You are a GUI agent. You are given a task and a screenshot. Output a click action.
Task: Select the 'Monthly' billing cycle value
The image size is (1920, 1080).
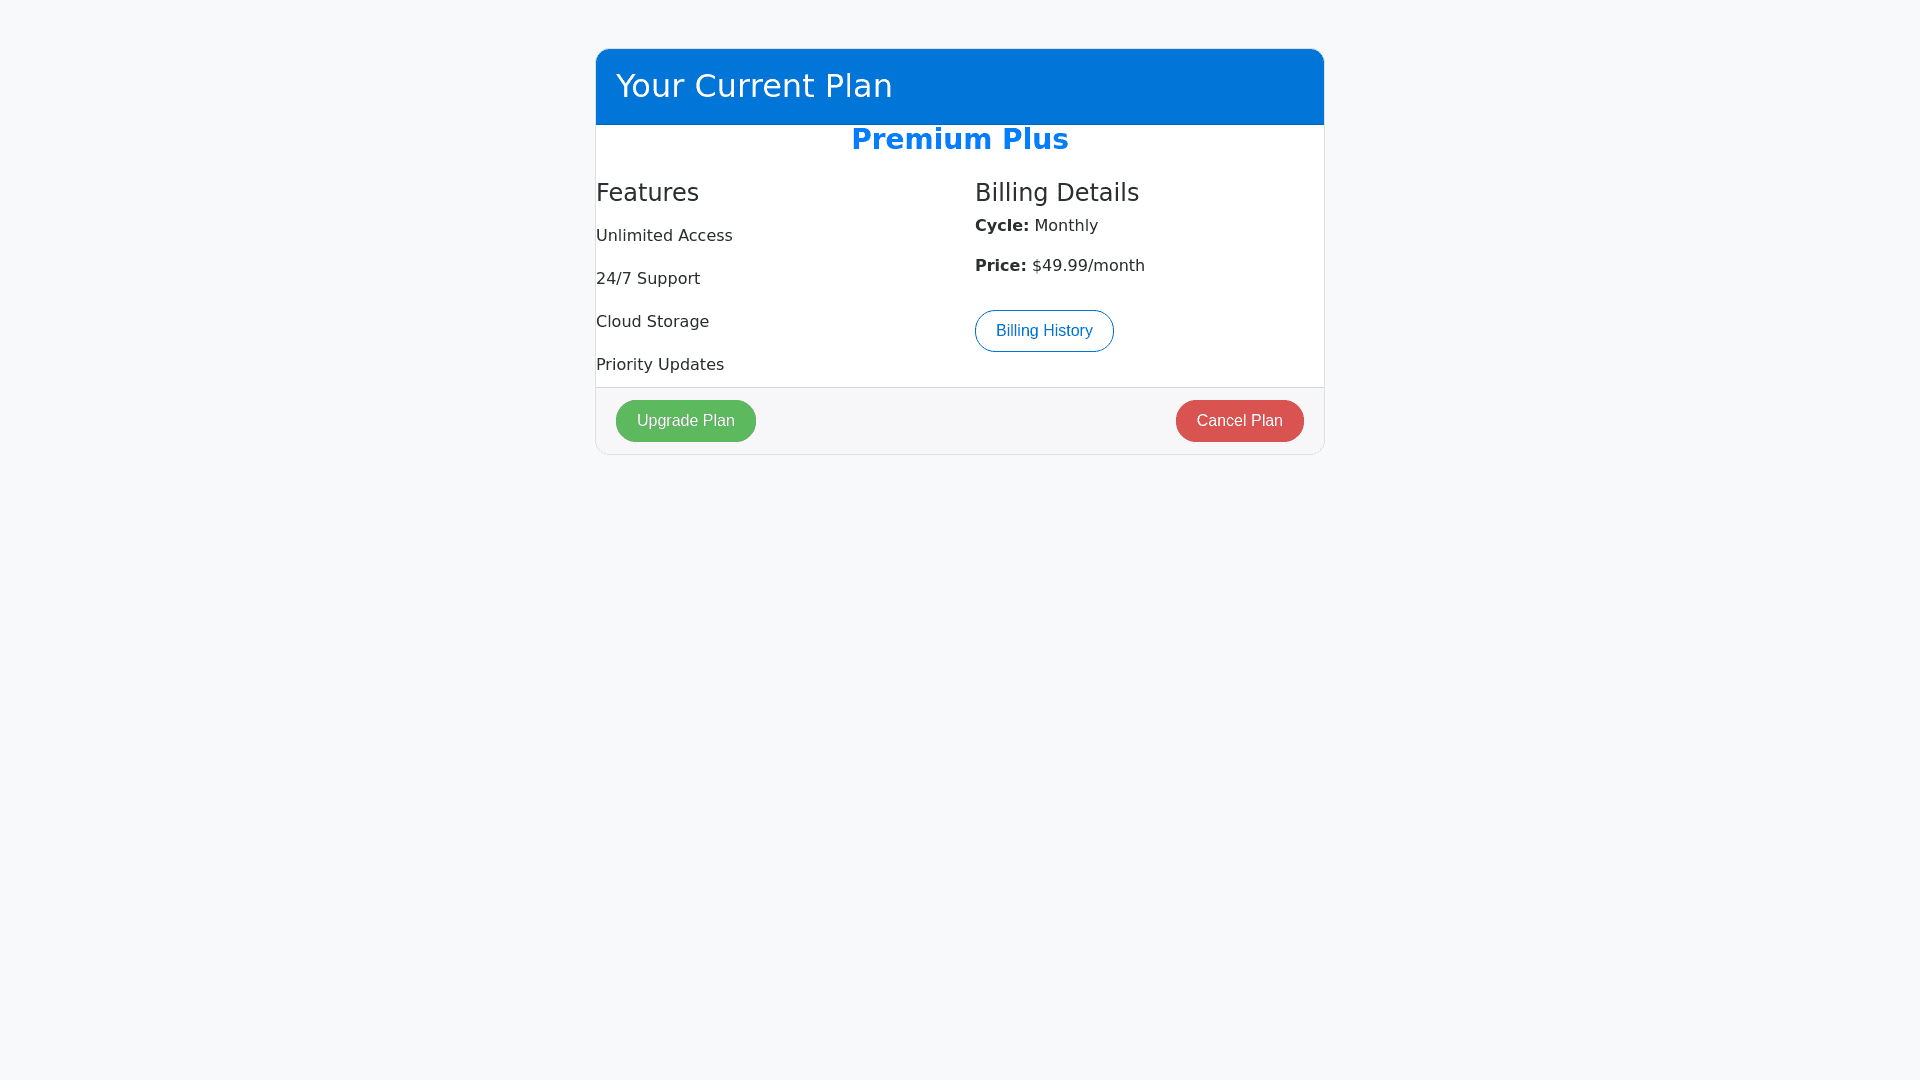1066,226
